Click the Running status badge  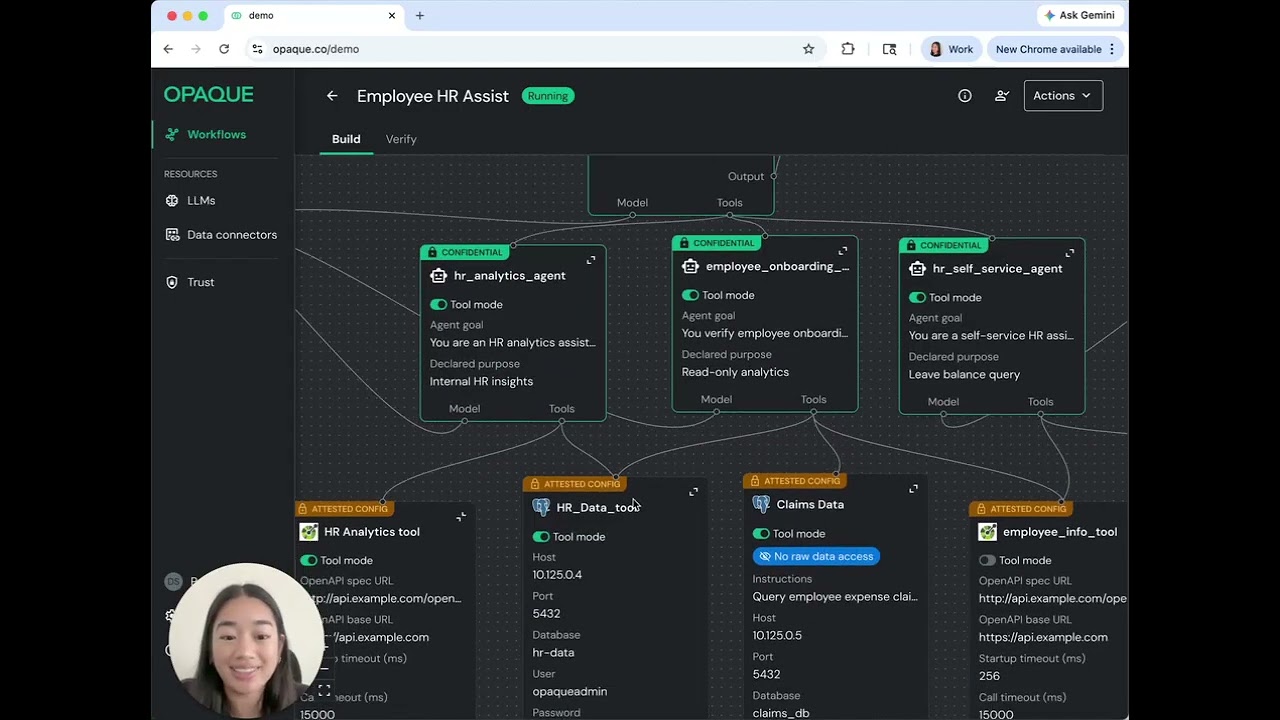(x=548, y=96)
